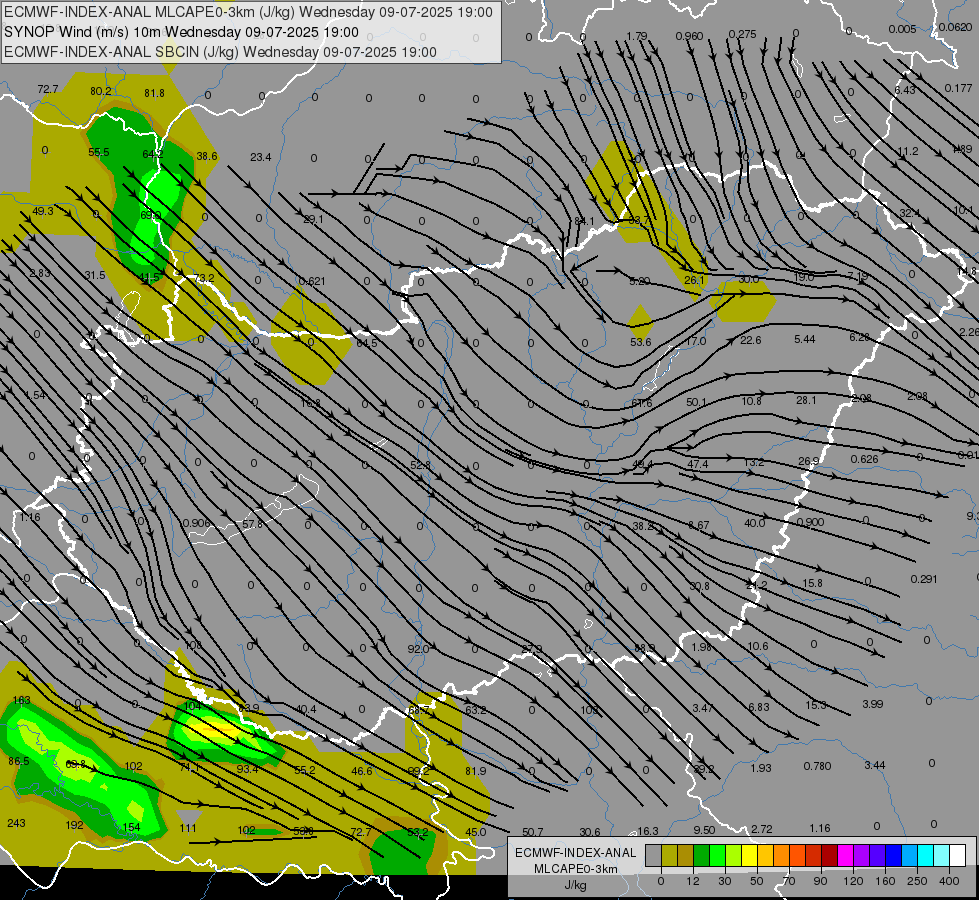Click the map value 23.4
979x900 pixels.
(260, 157)
